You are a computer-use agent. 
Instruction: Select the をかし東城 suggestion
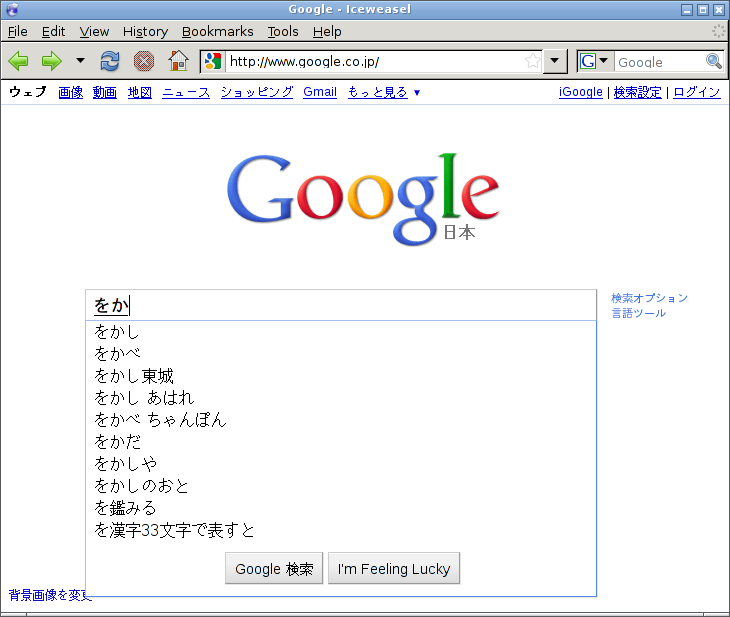click(x=341, y=376)
